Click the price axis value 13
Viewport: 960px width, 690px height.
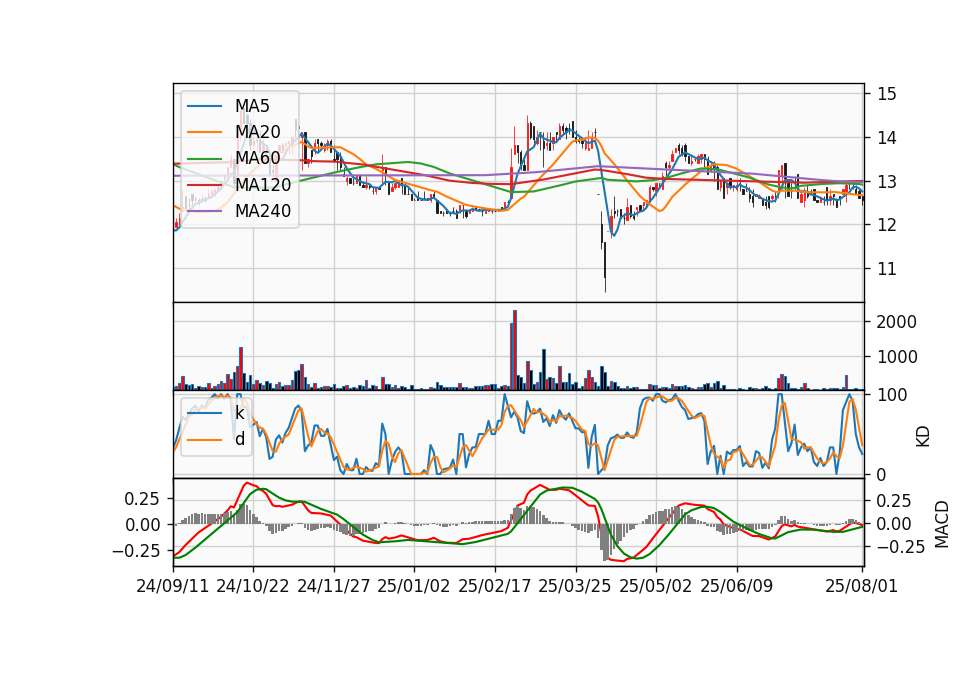pos(887,182)
